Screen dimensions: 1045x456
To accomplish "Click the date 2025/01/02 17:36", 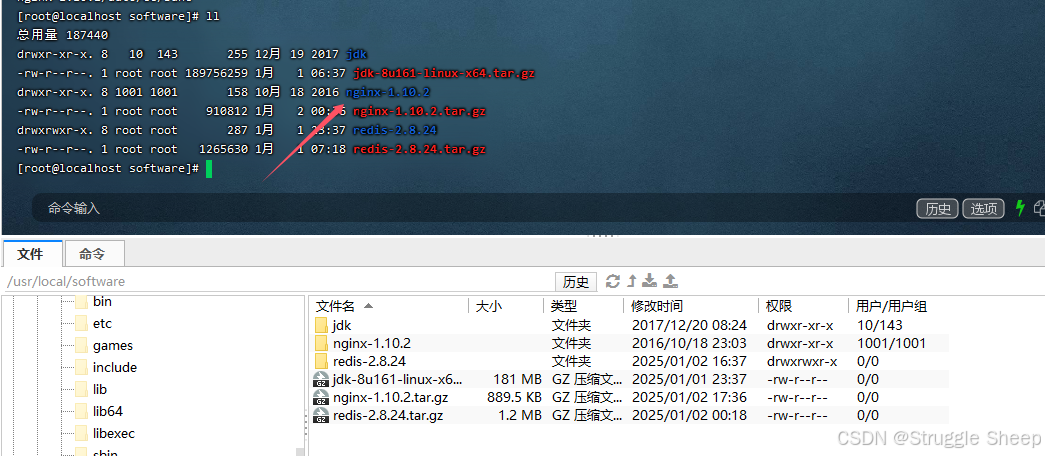I will [x=689, y=397].
